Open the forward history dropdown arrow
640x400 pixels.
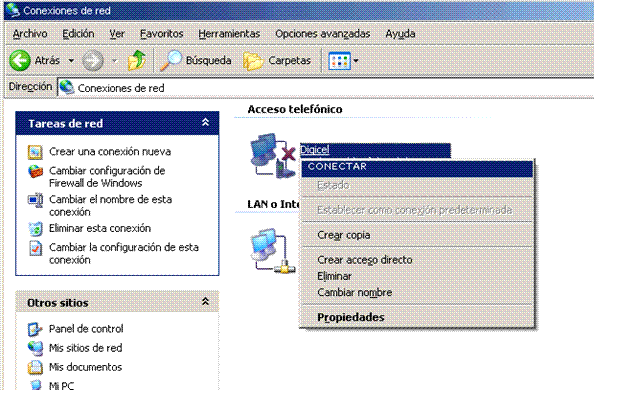tap(114, 61)
